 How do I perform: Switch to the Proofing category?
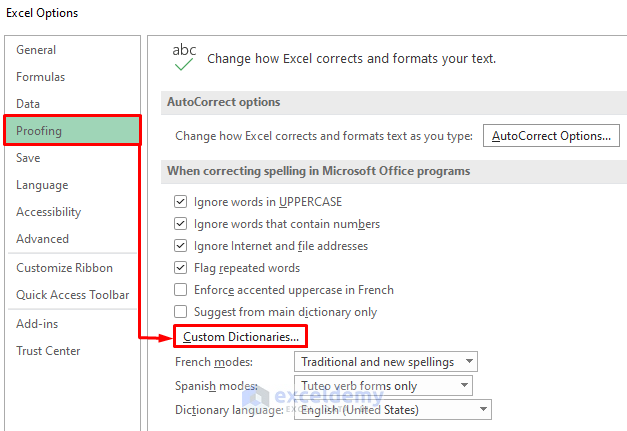coord(39,131)
